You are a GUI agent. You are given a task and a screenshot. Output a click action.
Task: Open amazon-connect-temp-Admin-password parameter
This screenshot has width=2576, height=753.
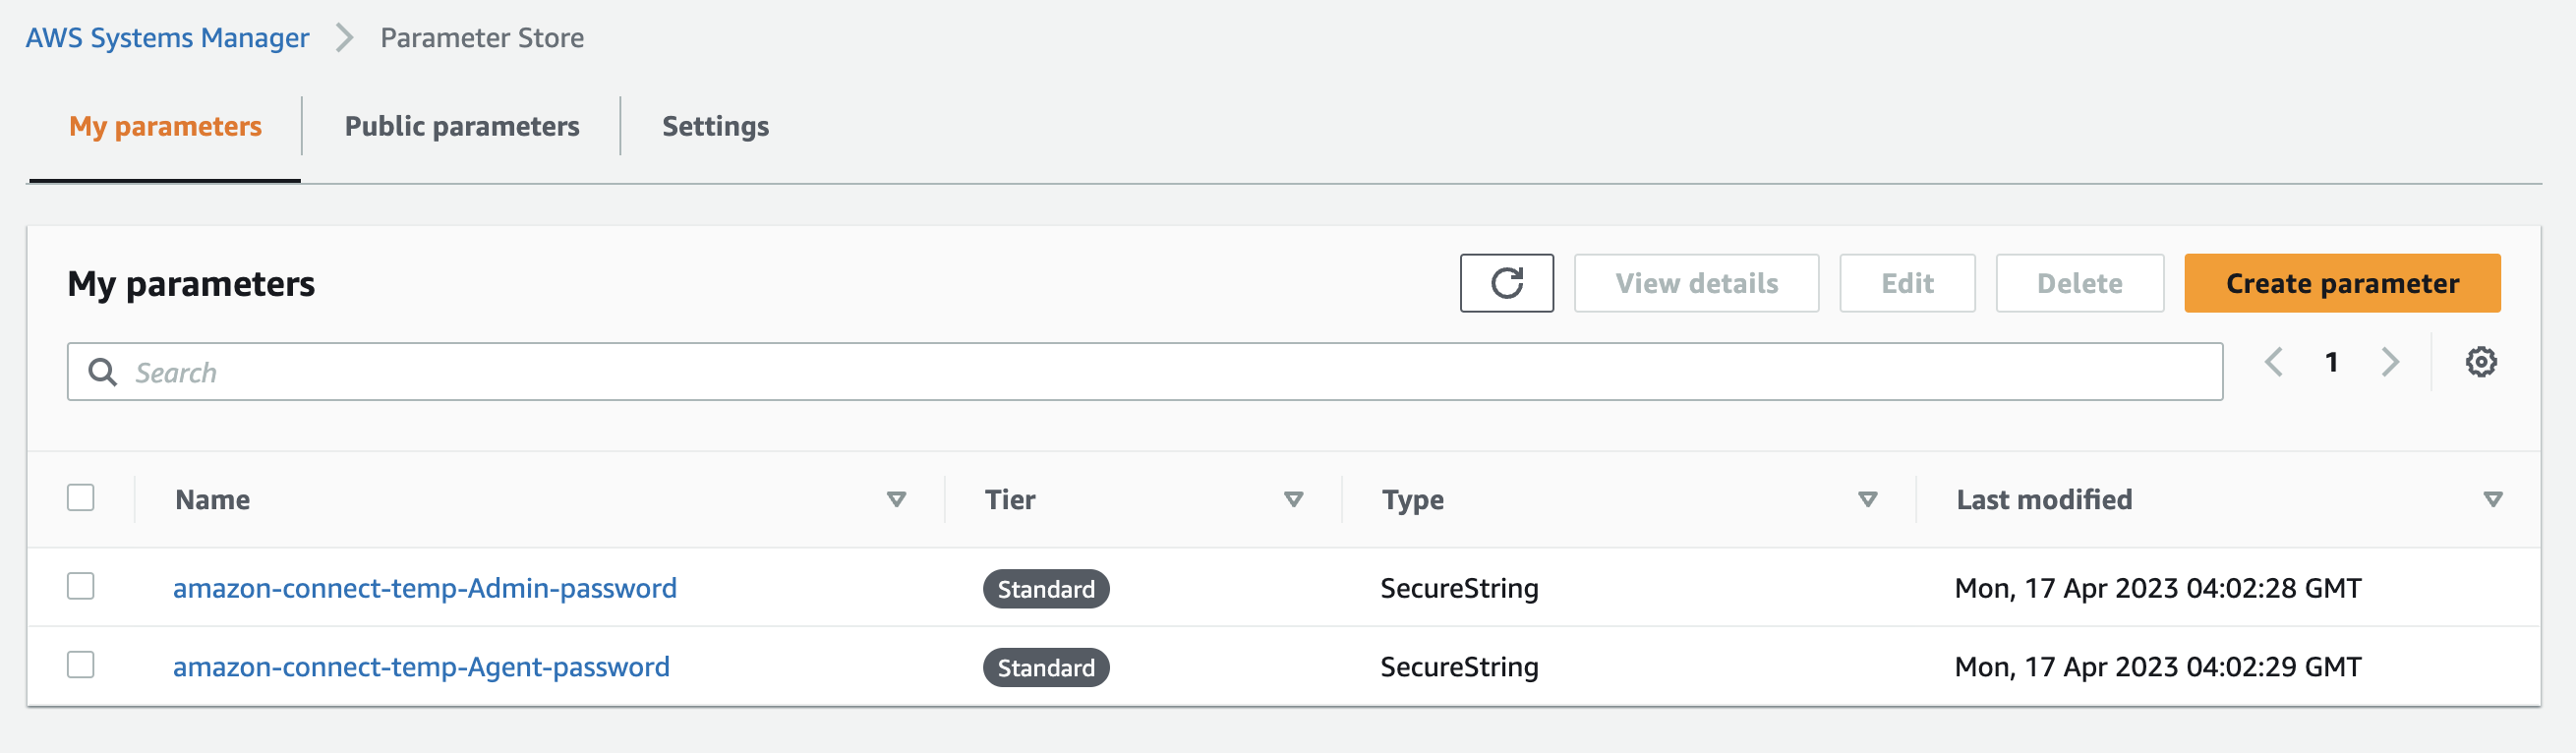coord(425,588)
